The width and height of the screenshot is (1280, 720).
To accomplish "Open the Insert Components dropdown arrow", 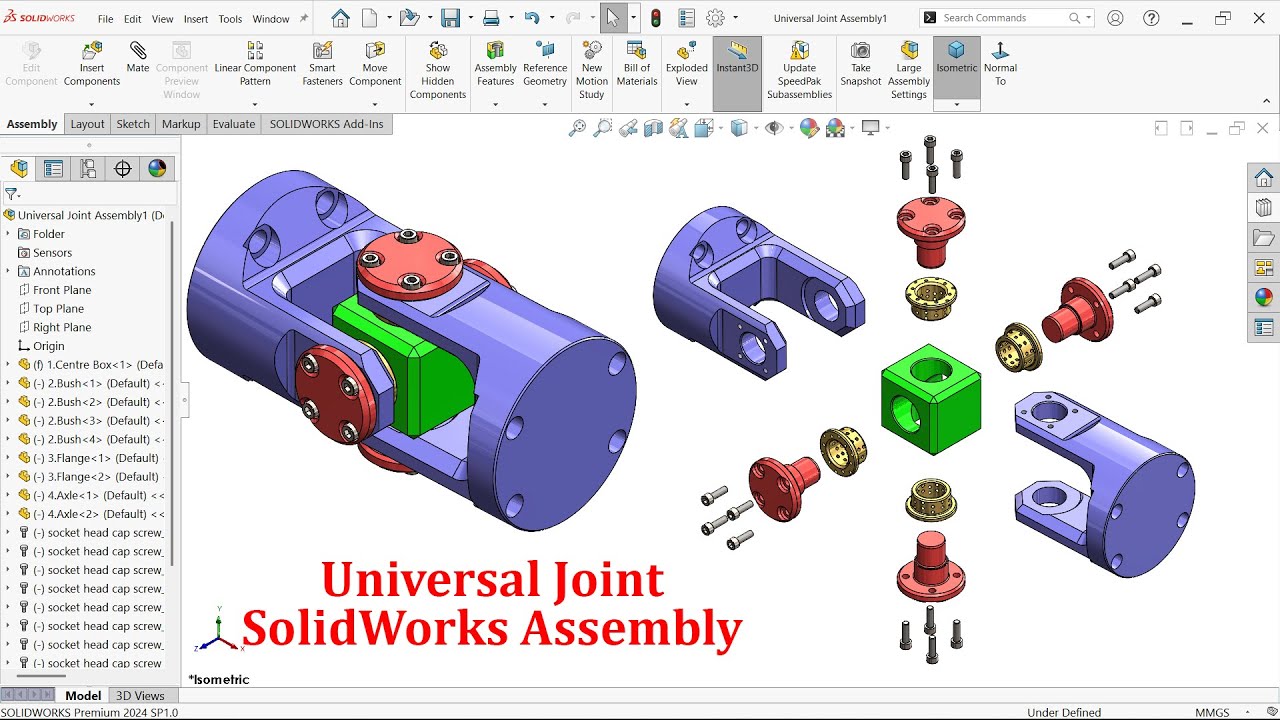I will [92, 104].
